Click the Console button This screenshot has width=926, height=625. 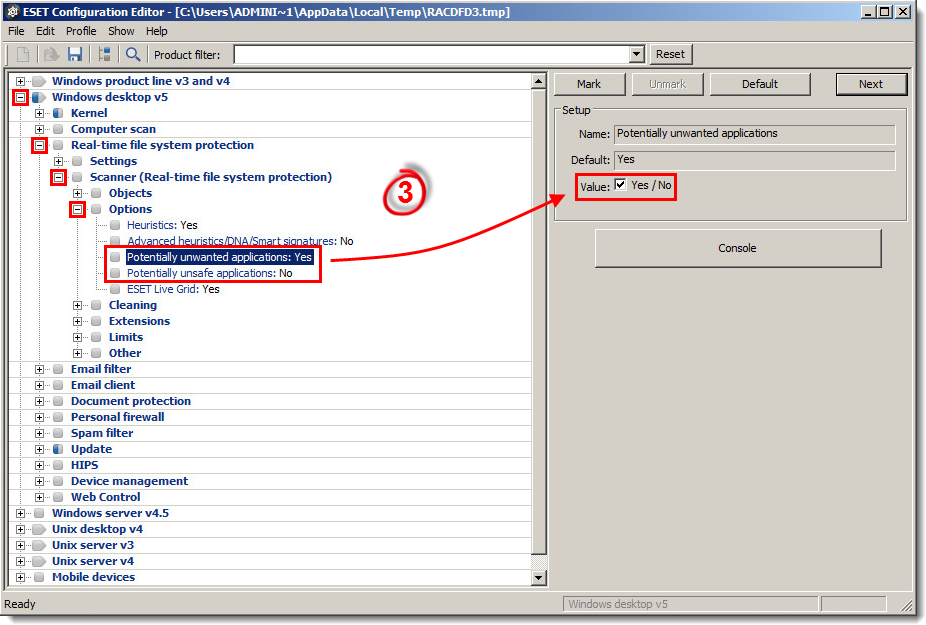coord(737,248)
